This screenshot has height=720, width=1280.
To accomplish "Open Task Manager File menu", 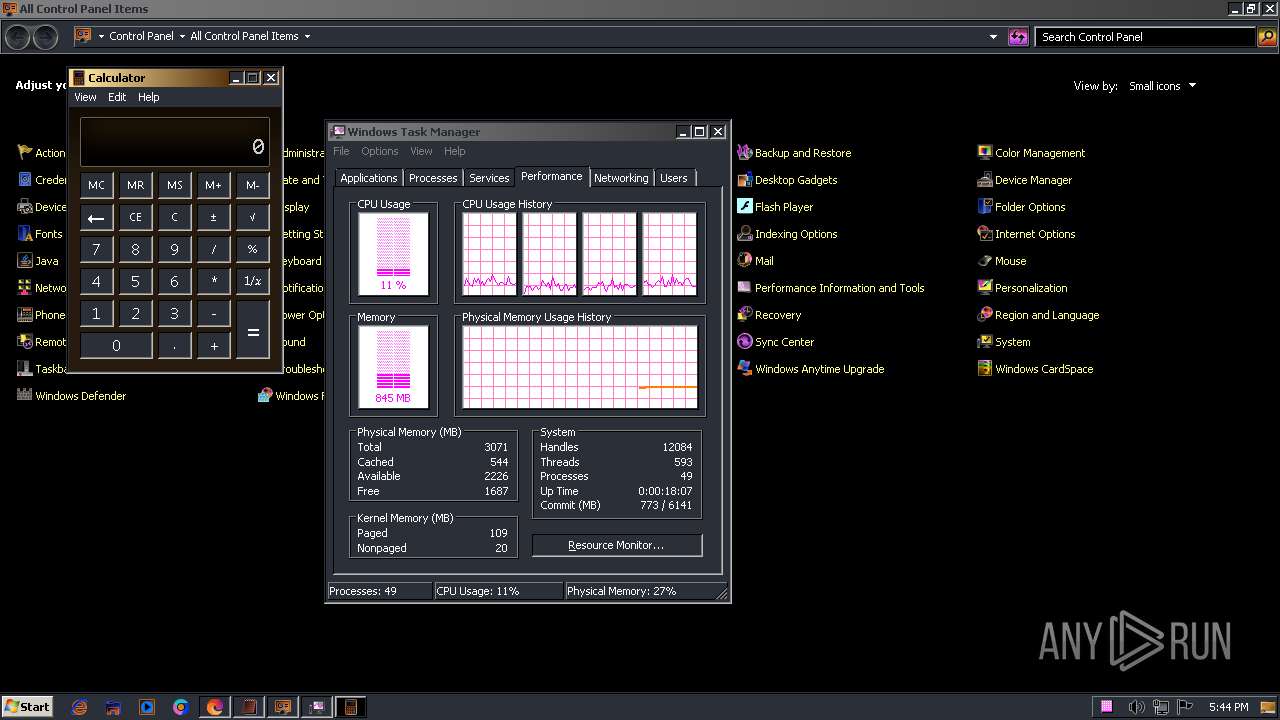I will point(341,151).
